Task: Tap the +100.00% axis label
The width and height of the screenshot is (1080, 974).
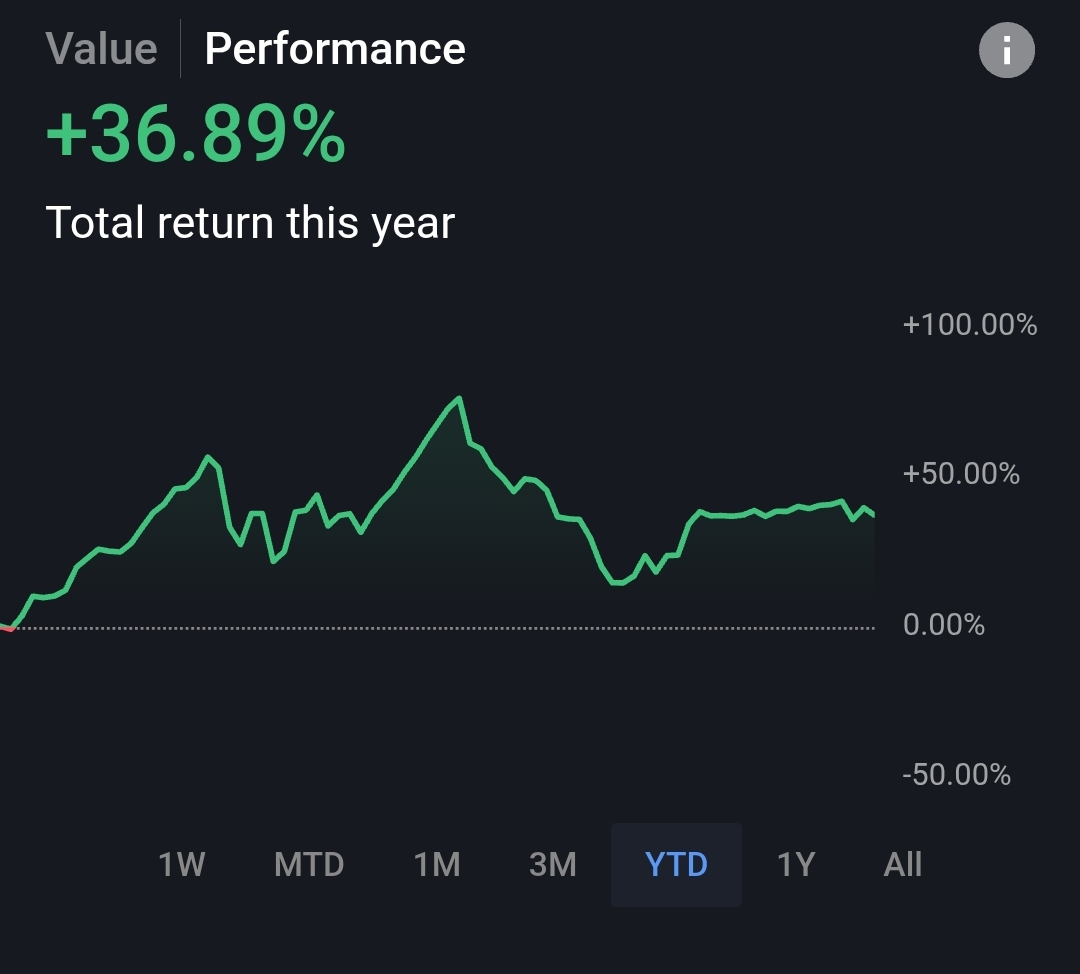Action: pyautogui.click(x=970, y=324)
